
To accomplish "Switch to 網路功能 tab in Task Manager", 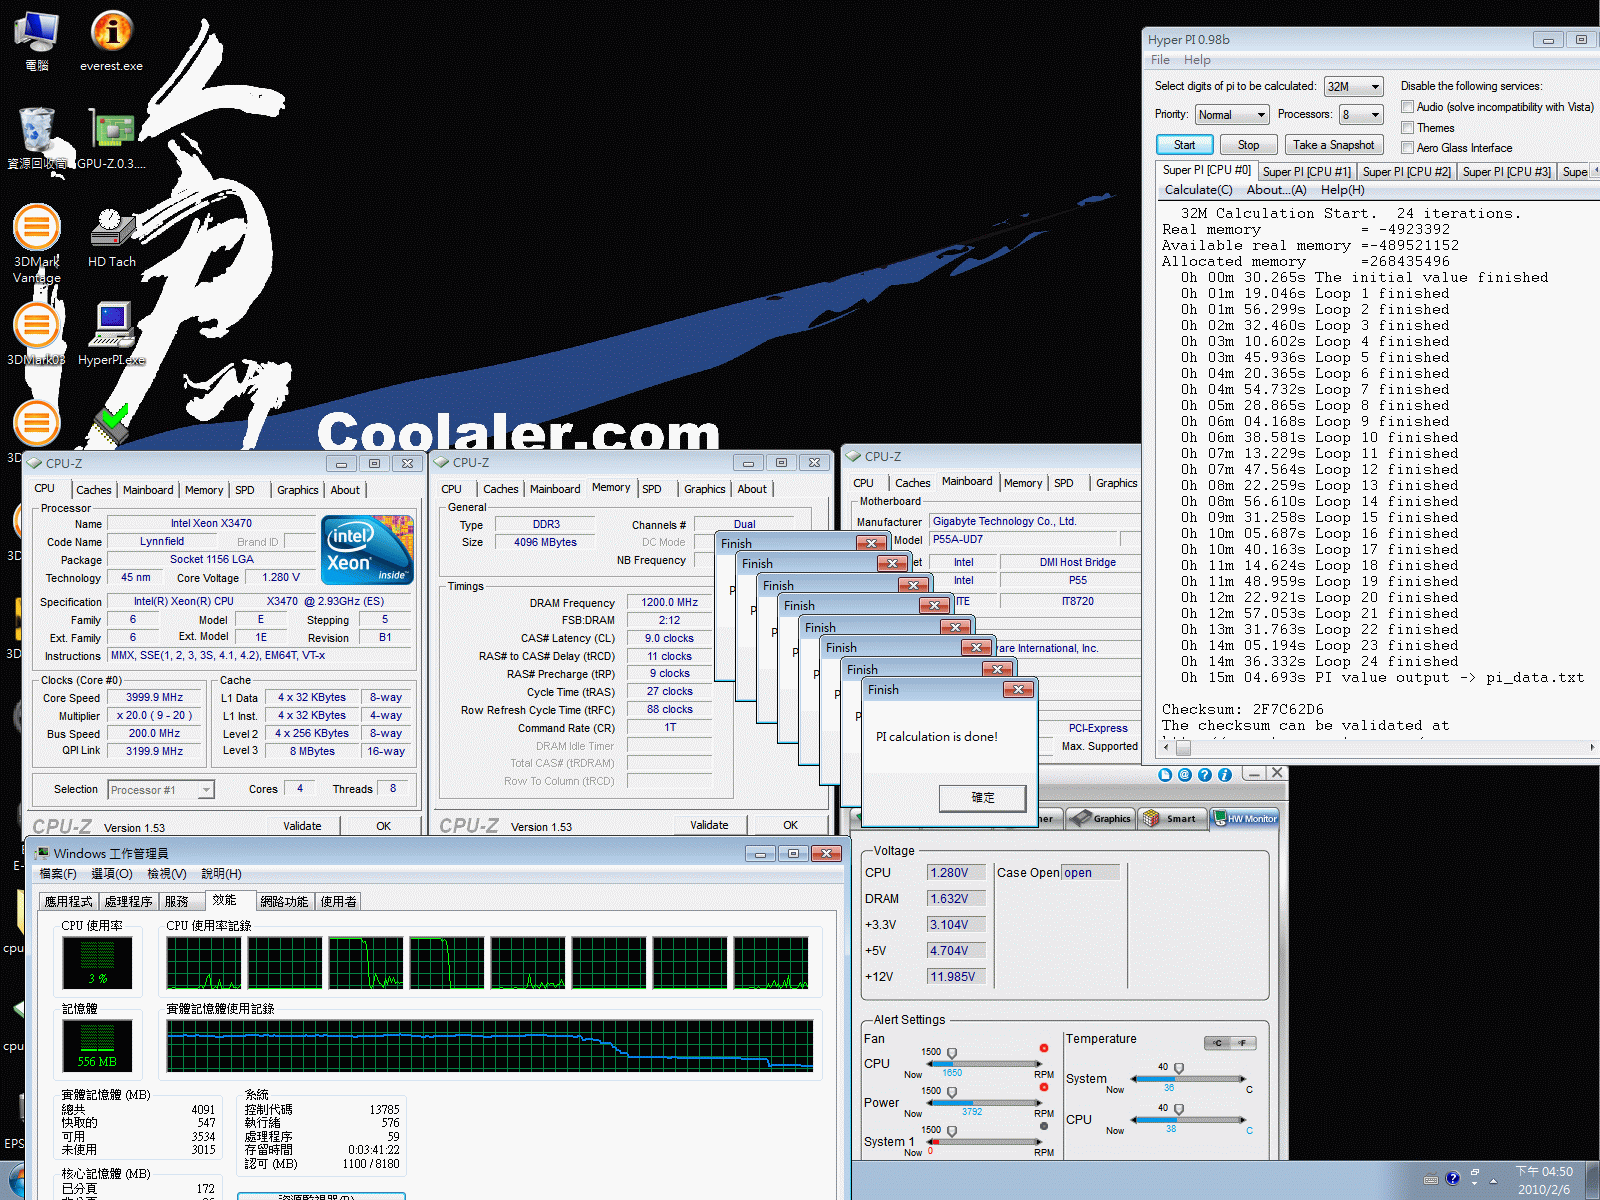I will [x=284, y=902].
